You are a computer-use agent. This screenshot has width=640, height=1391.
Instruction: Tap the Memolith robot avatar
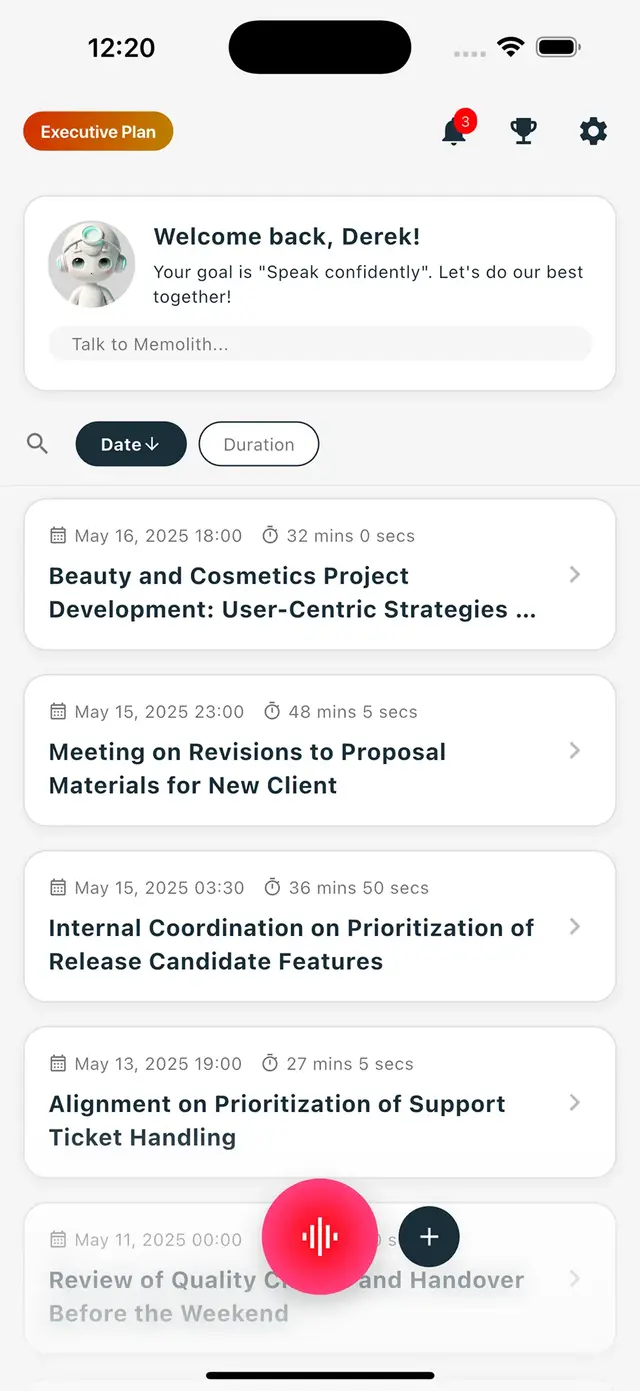(91, 264)
